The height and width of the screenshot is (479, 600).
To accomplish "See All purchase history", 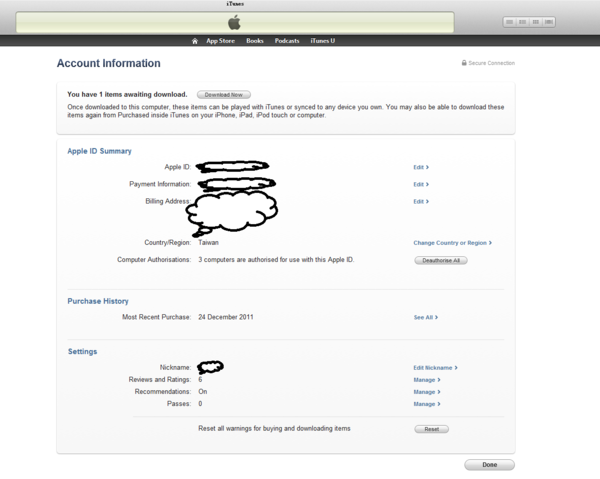I will tap(426, 318).
